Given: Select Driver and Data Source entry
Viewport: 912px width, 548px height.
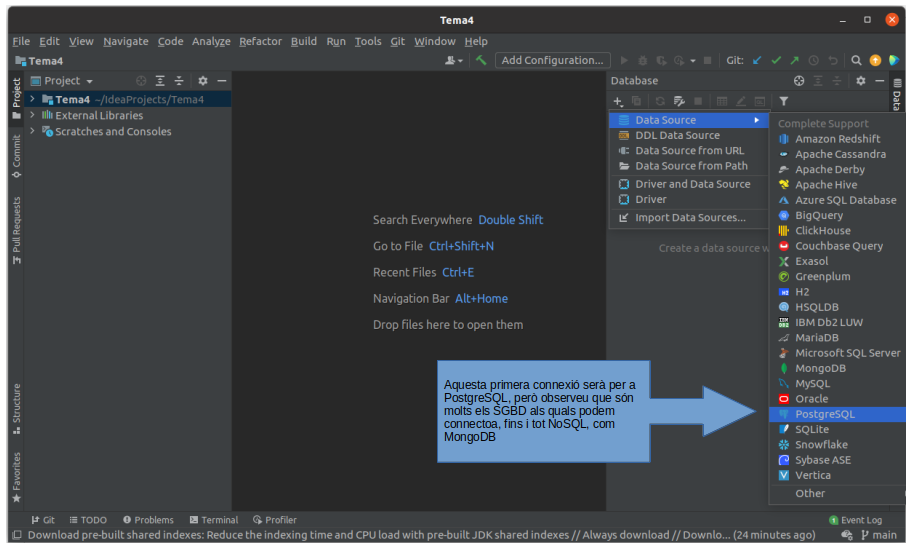Looking at the screenshot, I should (689, 184).
